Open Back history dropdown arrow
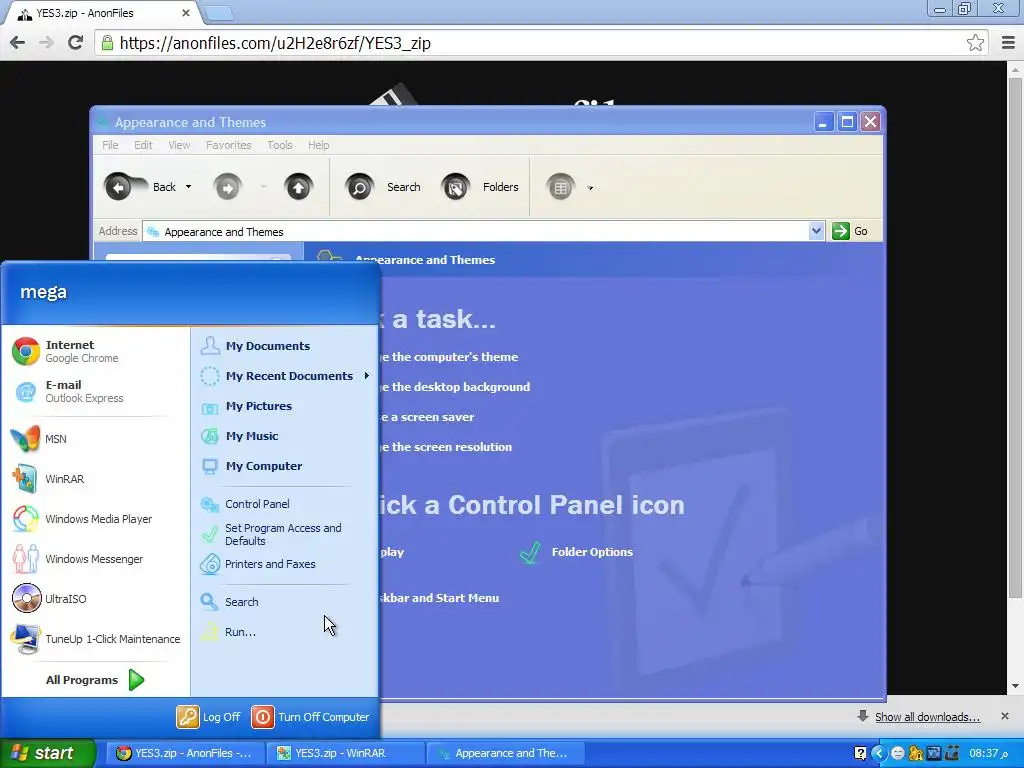Image resolution: width=1024 pixels, height=768 pixels. pyautogui.click(x=189, y=187)
